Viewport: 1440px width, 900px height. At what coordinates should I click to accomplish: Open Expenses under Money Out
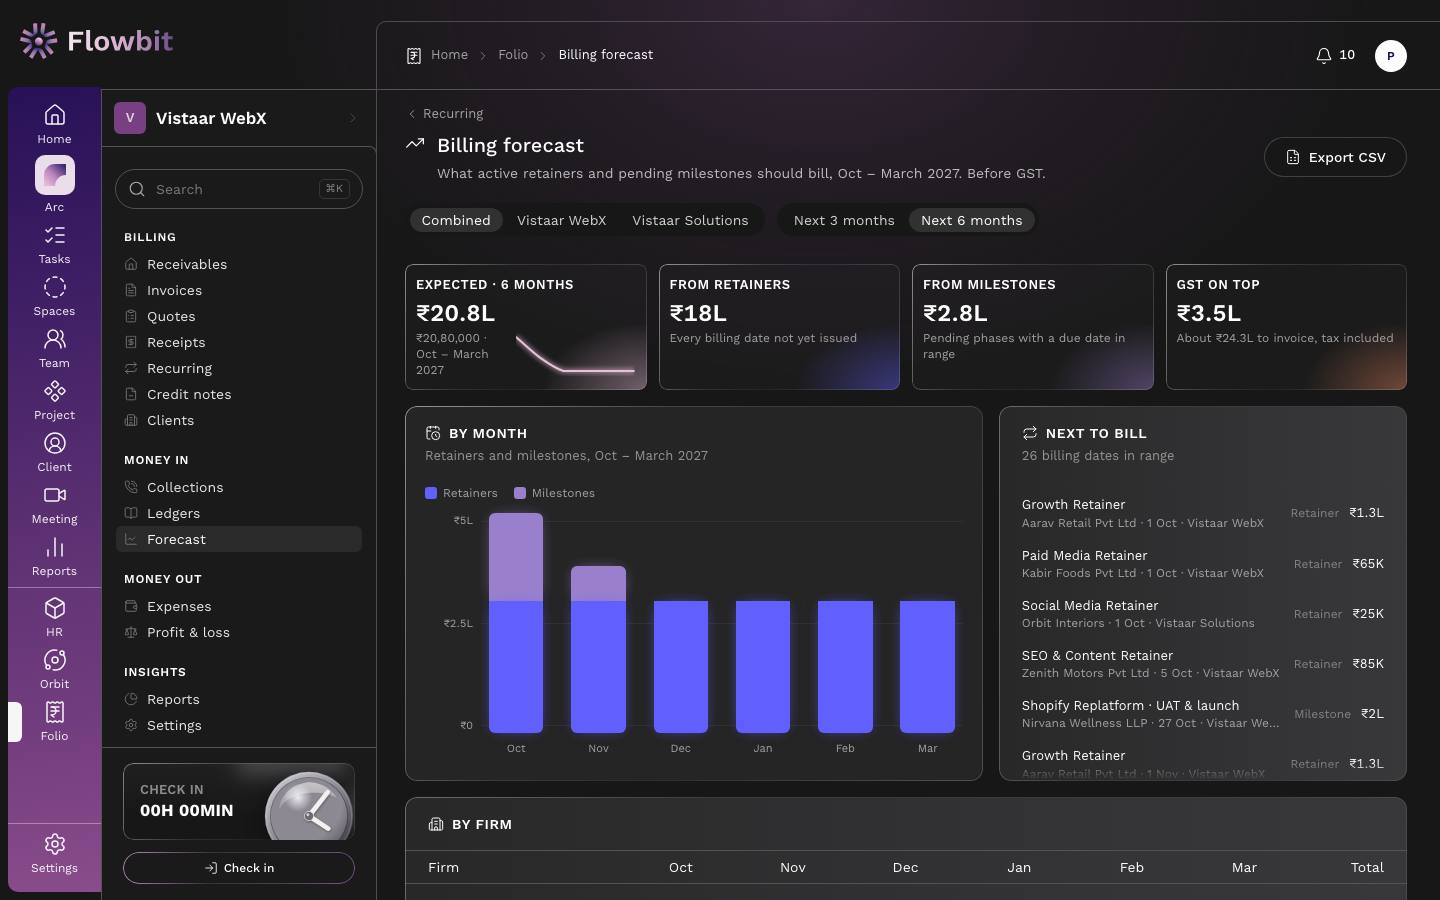(238, 606)
